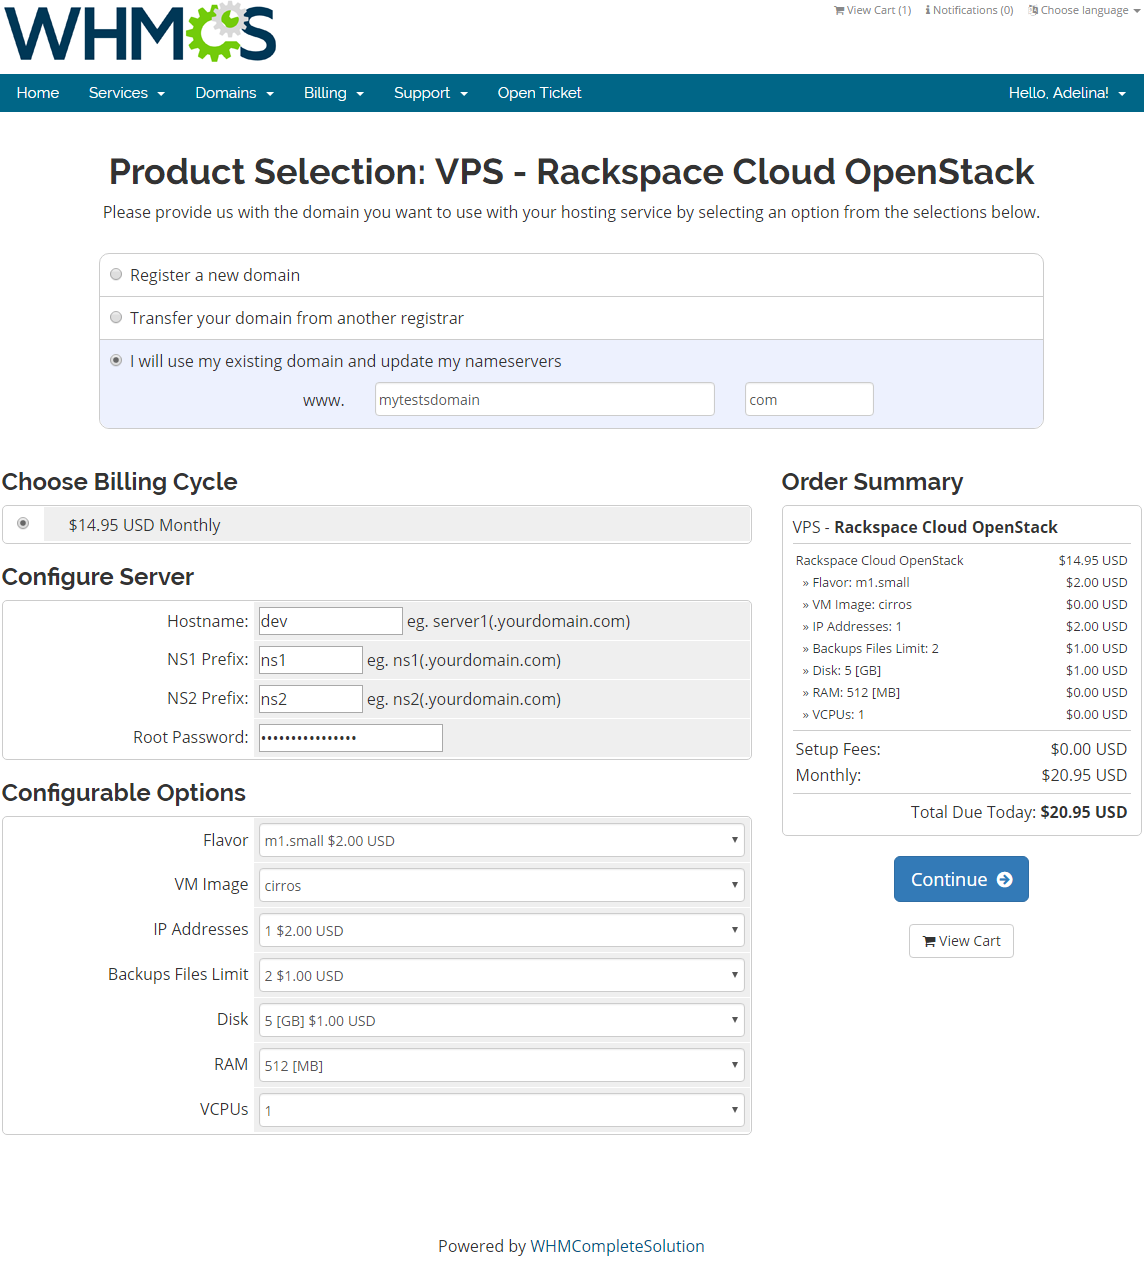The height and width of the screenshot is (1261, 1144).
Task: Click the WHMCS logo
Action: (x=141, y=32)
